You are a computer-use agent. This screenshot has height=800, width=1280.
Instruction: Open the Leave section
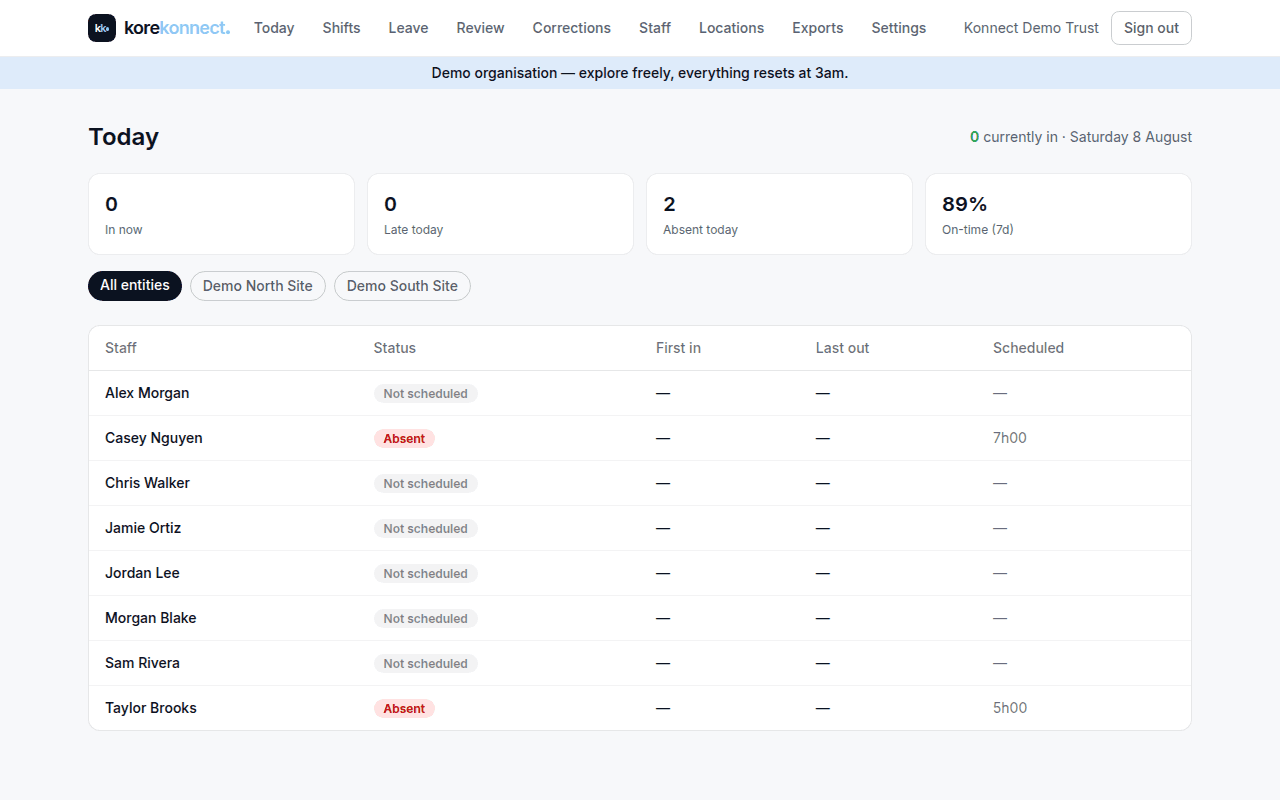click(x=408, y=28)
